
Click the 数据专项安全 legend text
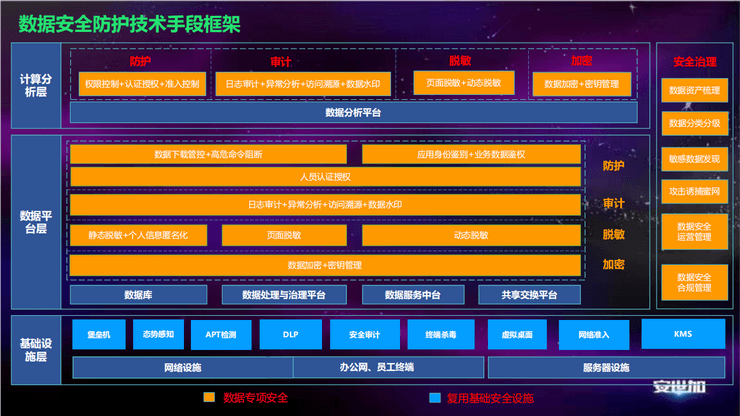click(x=256, y=398)
